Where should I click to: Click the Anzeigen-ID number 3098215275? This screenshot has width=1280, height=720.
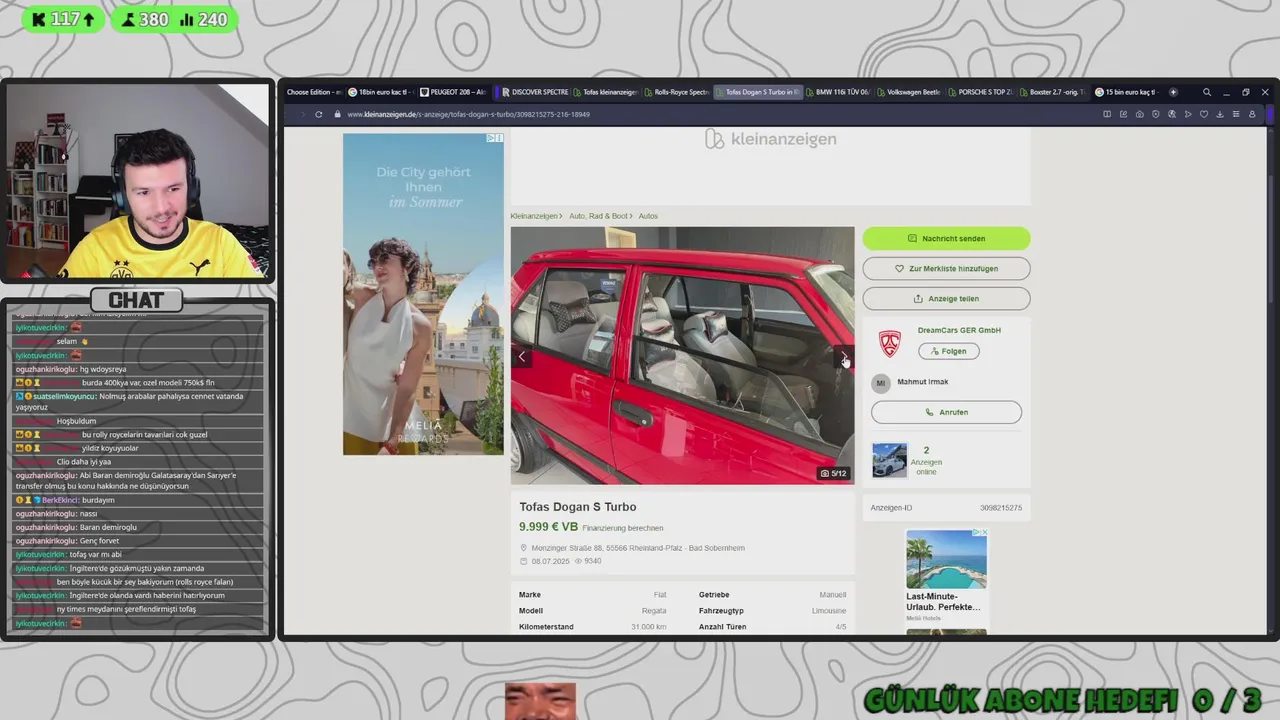point(1001,508)
